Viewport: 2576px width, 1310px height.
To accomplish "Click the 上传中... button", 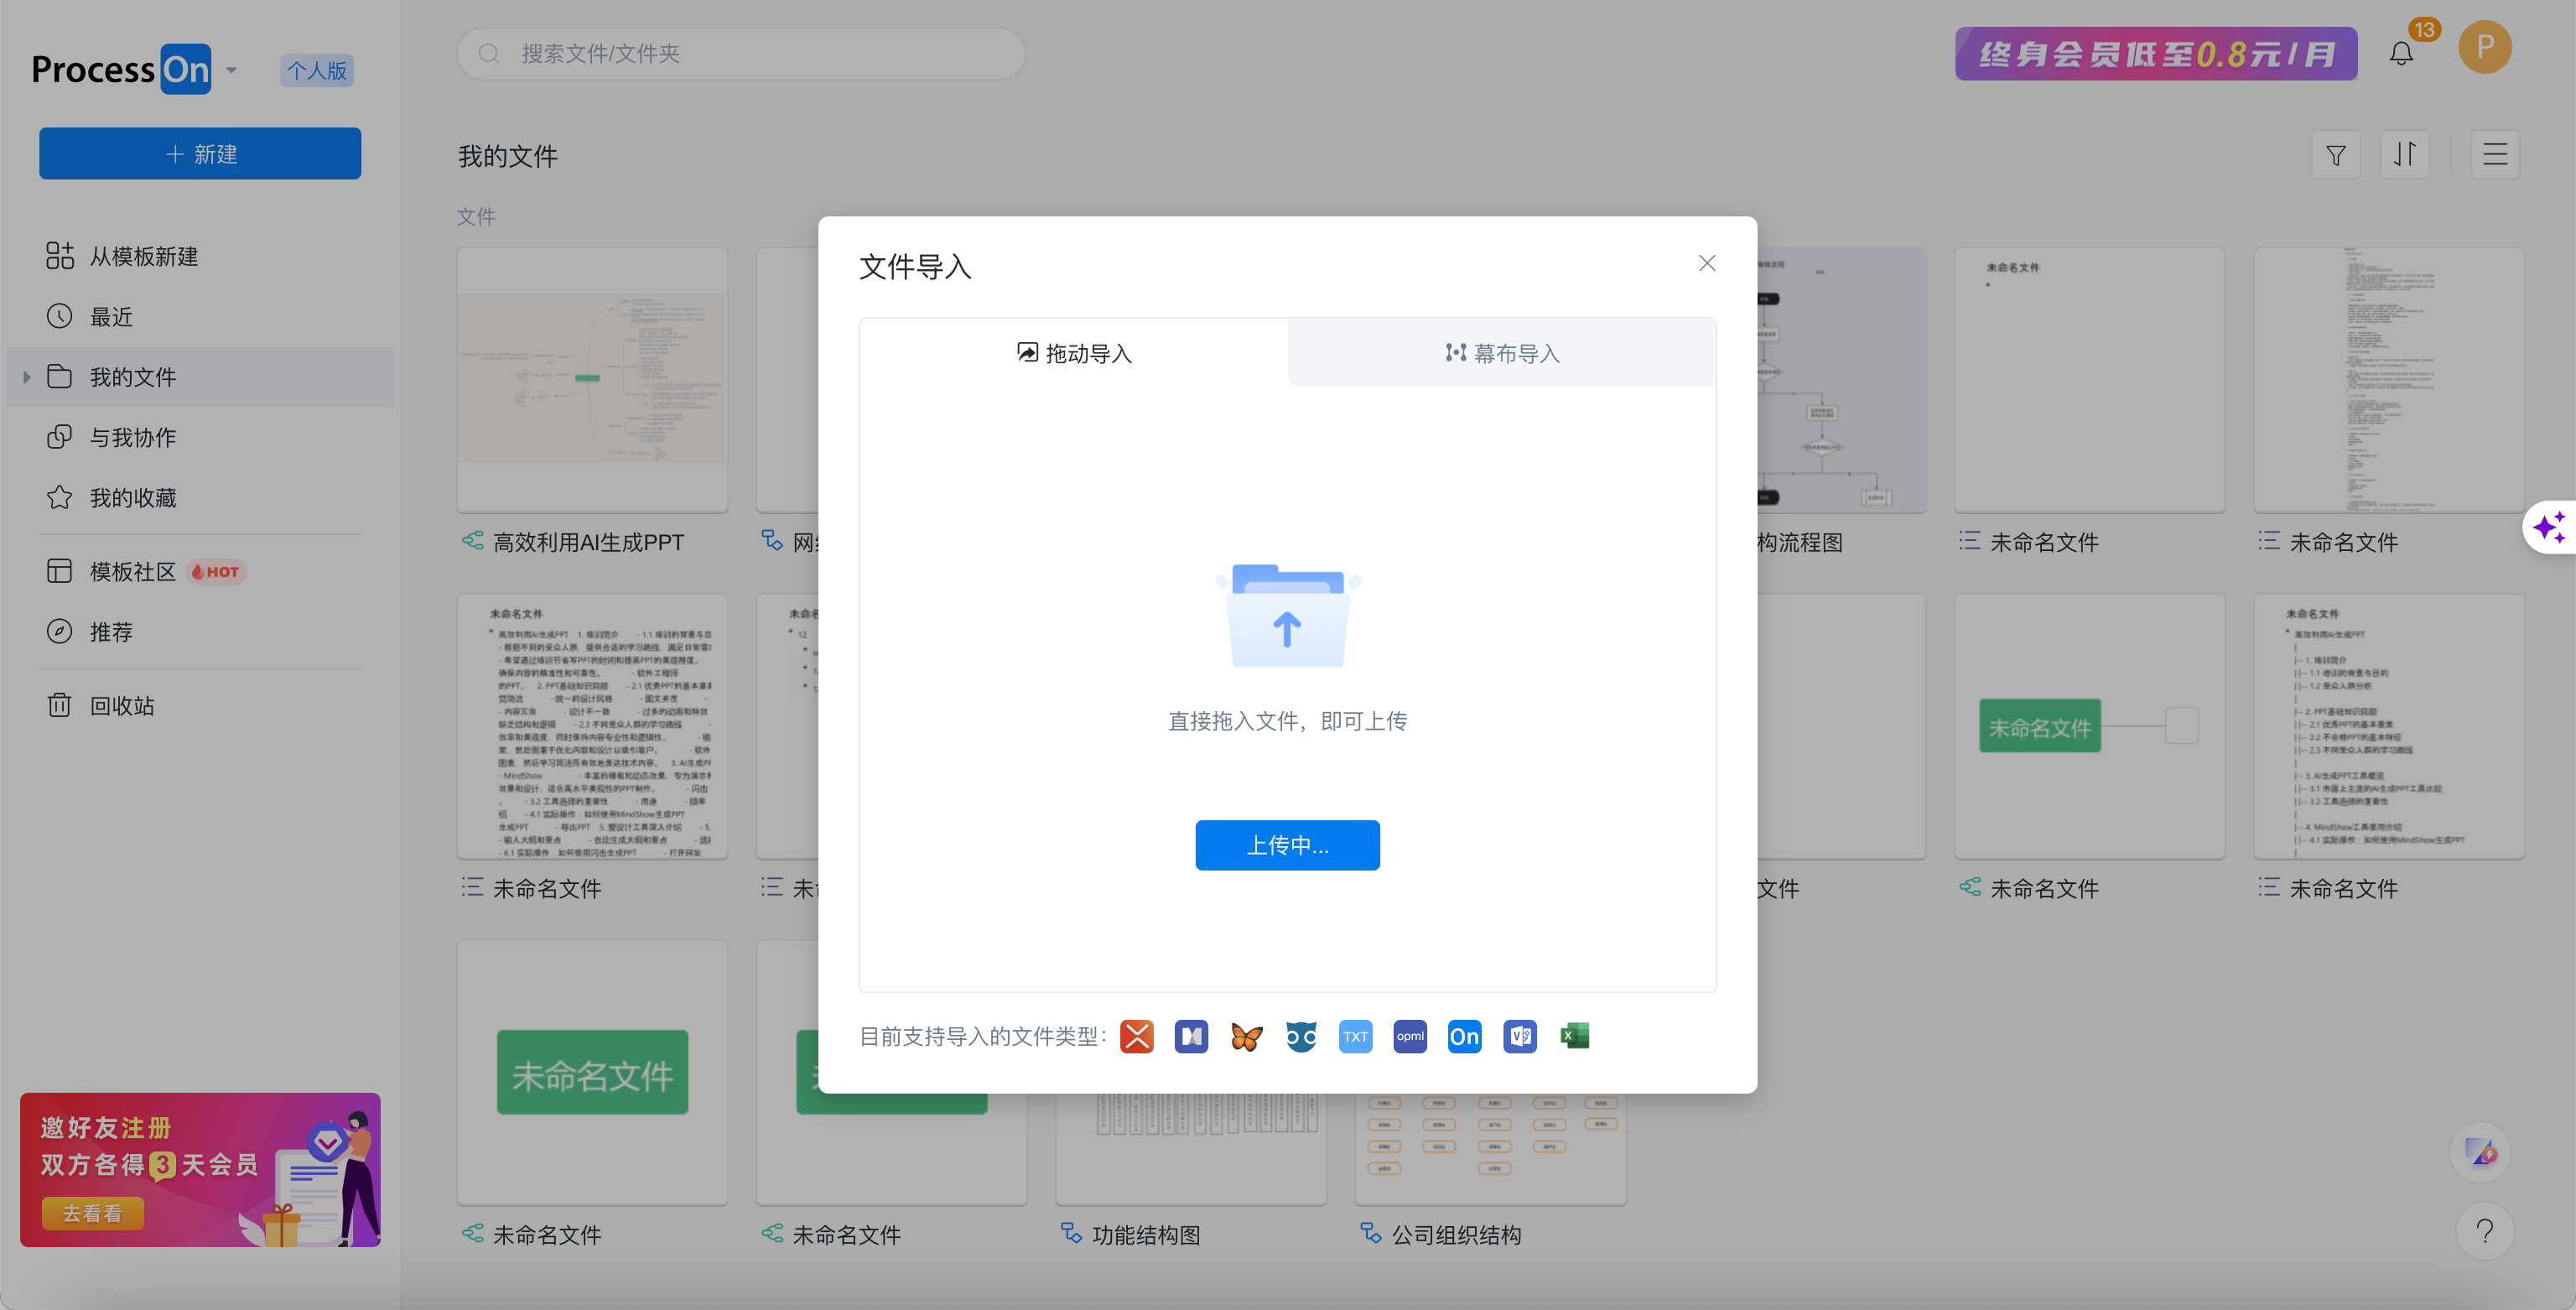I will pyautogui.click(x=1288, y=845).
